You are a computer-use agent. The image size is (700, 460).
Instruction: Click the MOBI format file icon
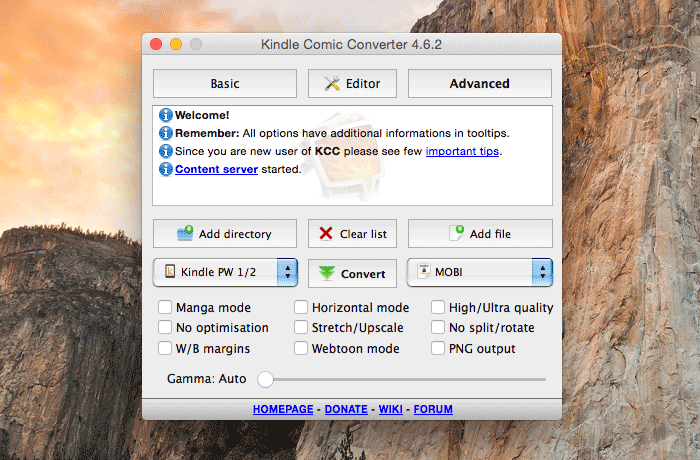(x=424, y=271)
